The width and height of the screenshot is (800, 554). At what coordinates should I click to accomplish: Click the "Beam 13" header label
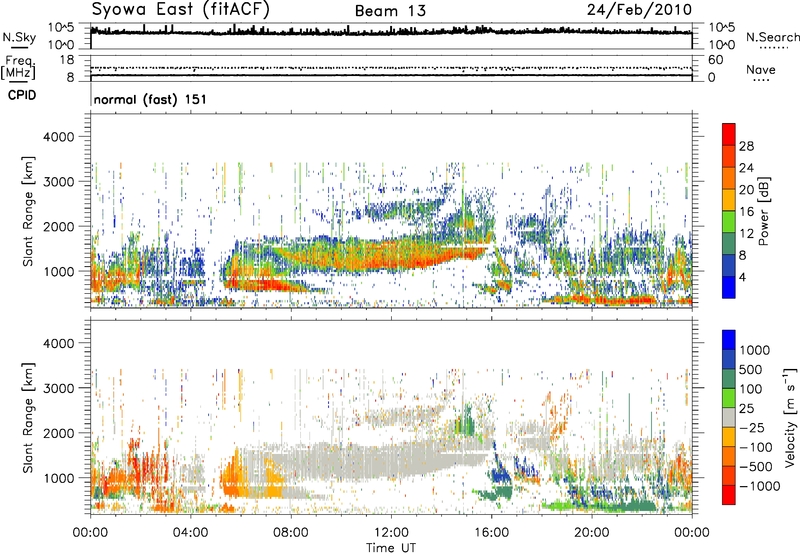pyautogui.click(x=390, y=11)
